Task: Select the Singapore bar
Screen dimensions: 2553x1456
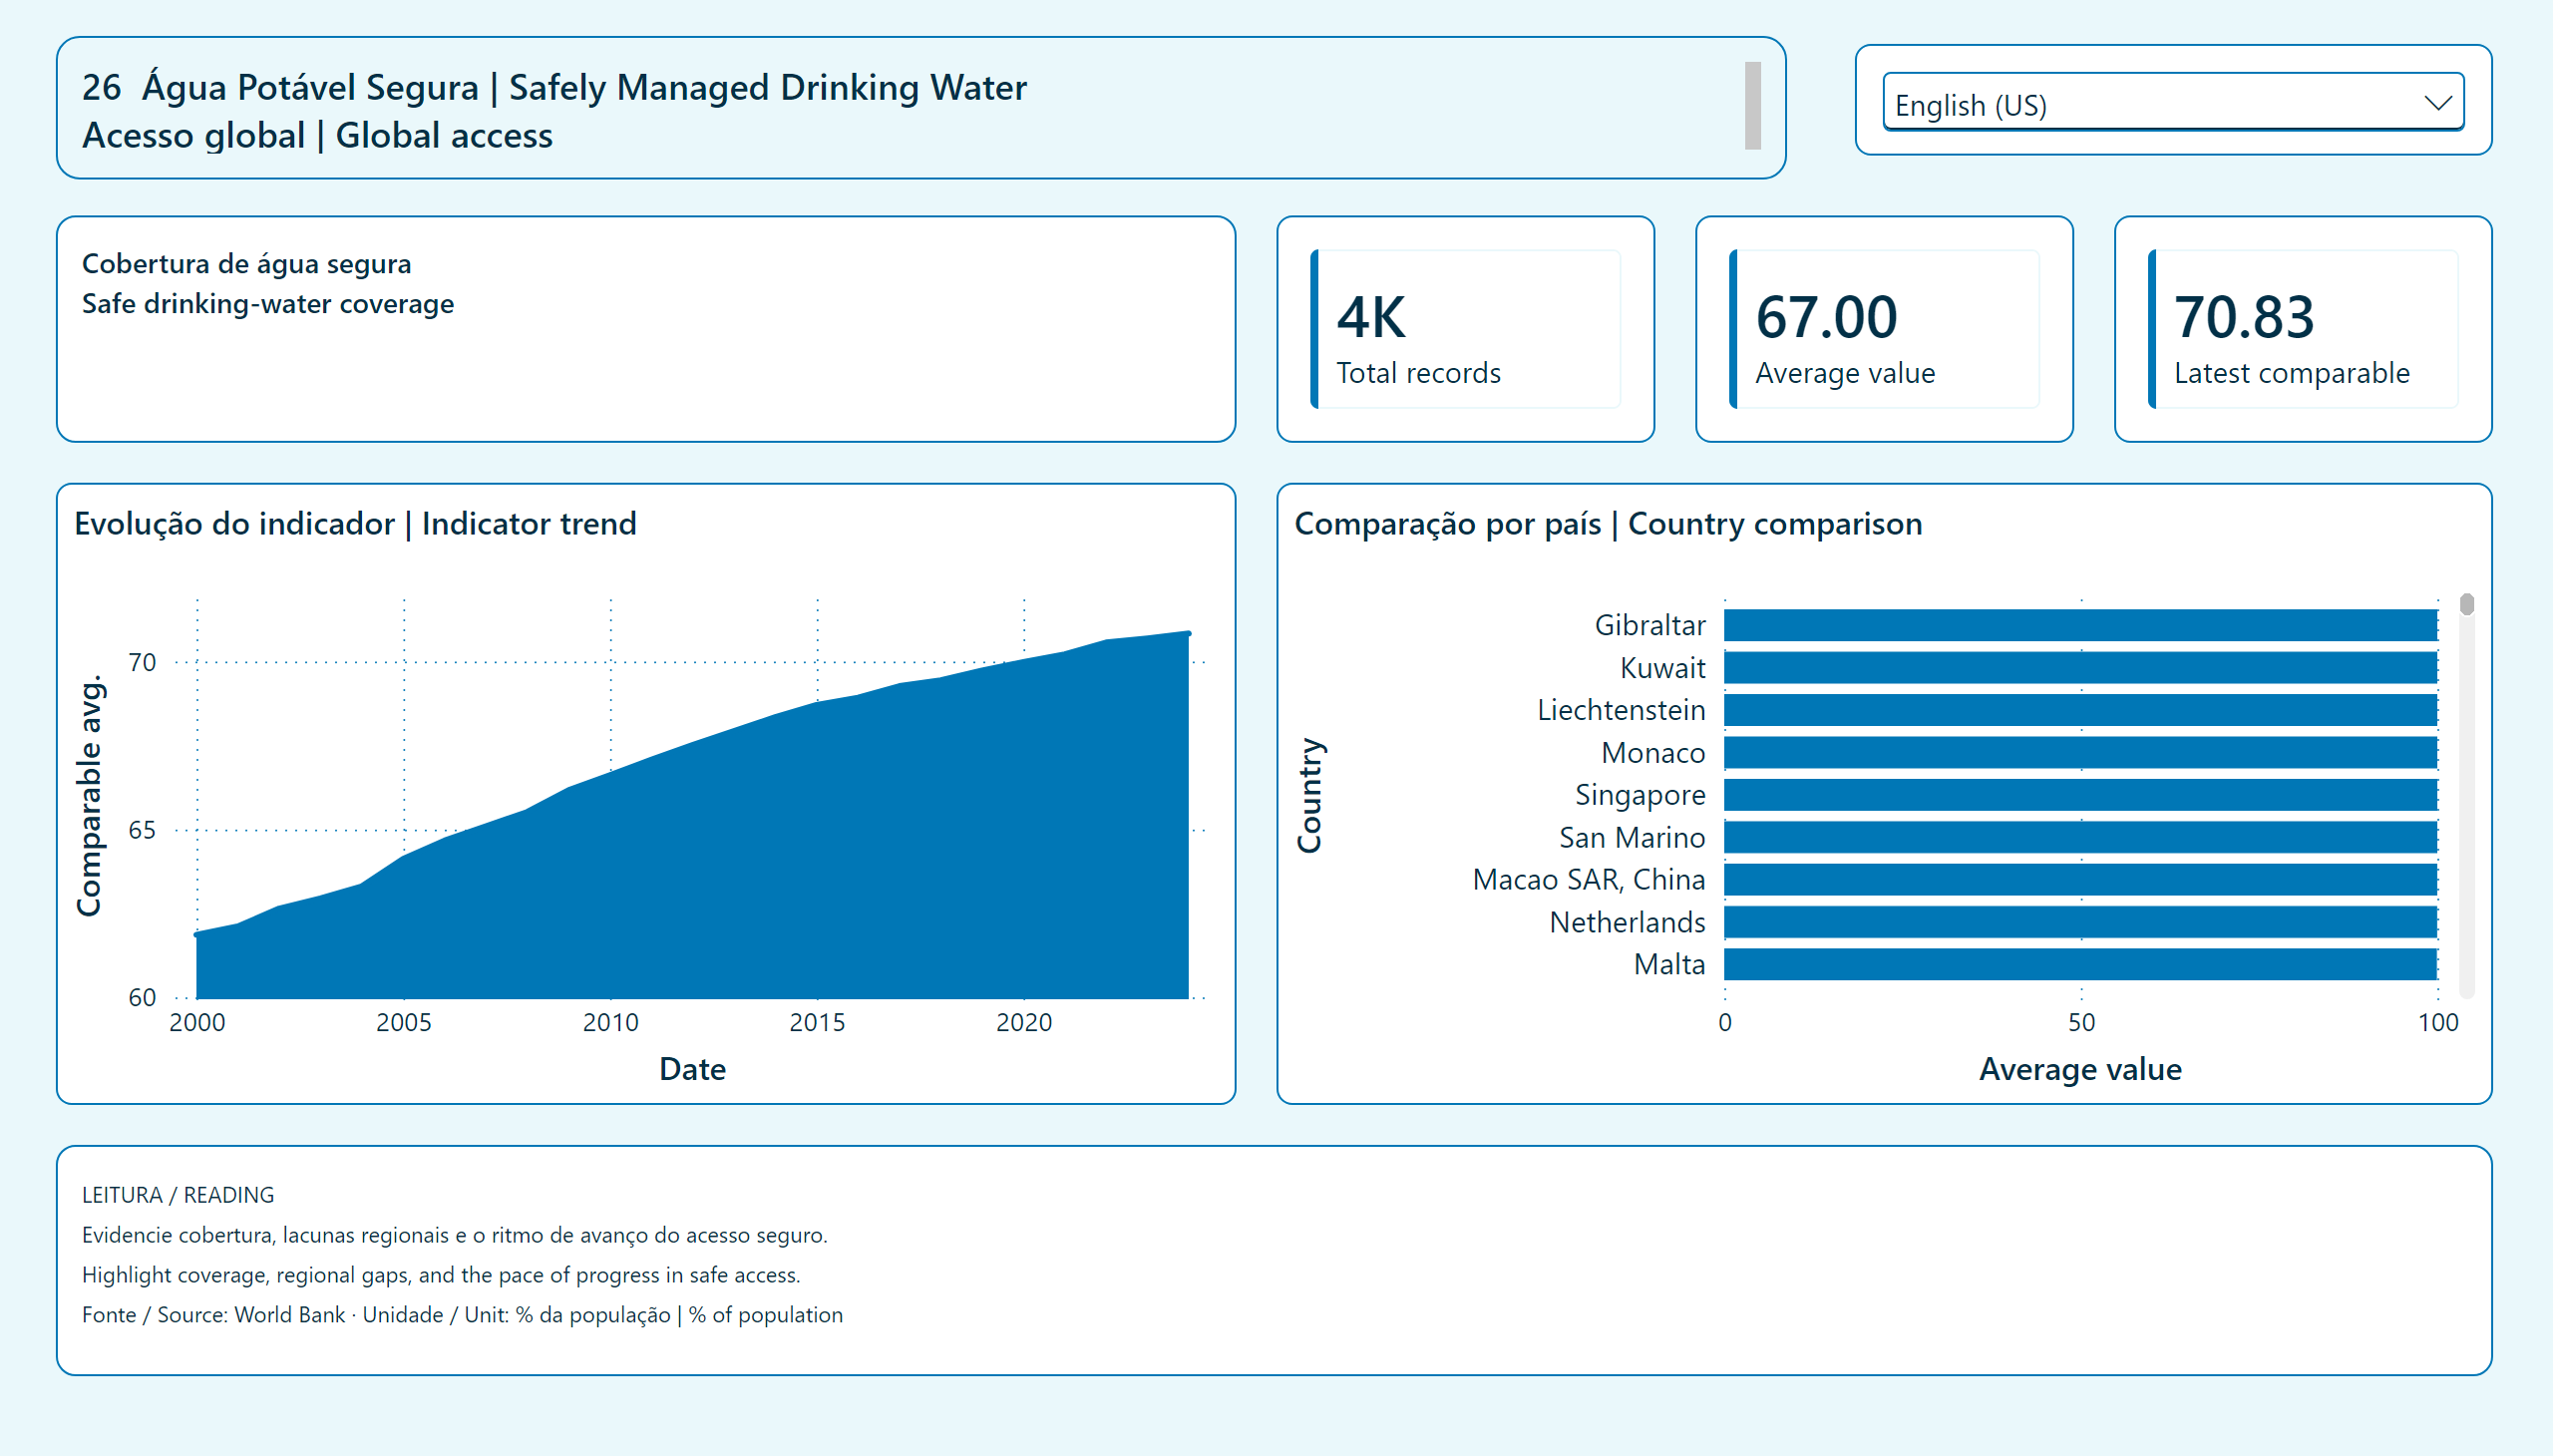Action: click(x=2080, y=795)
